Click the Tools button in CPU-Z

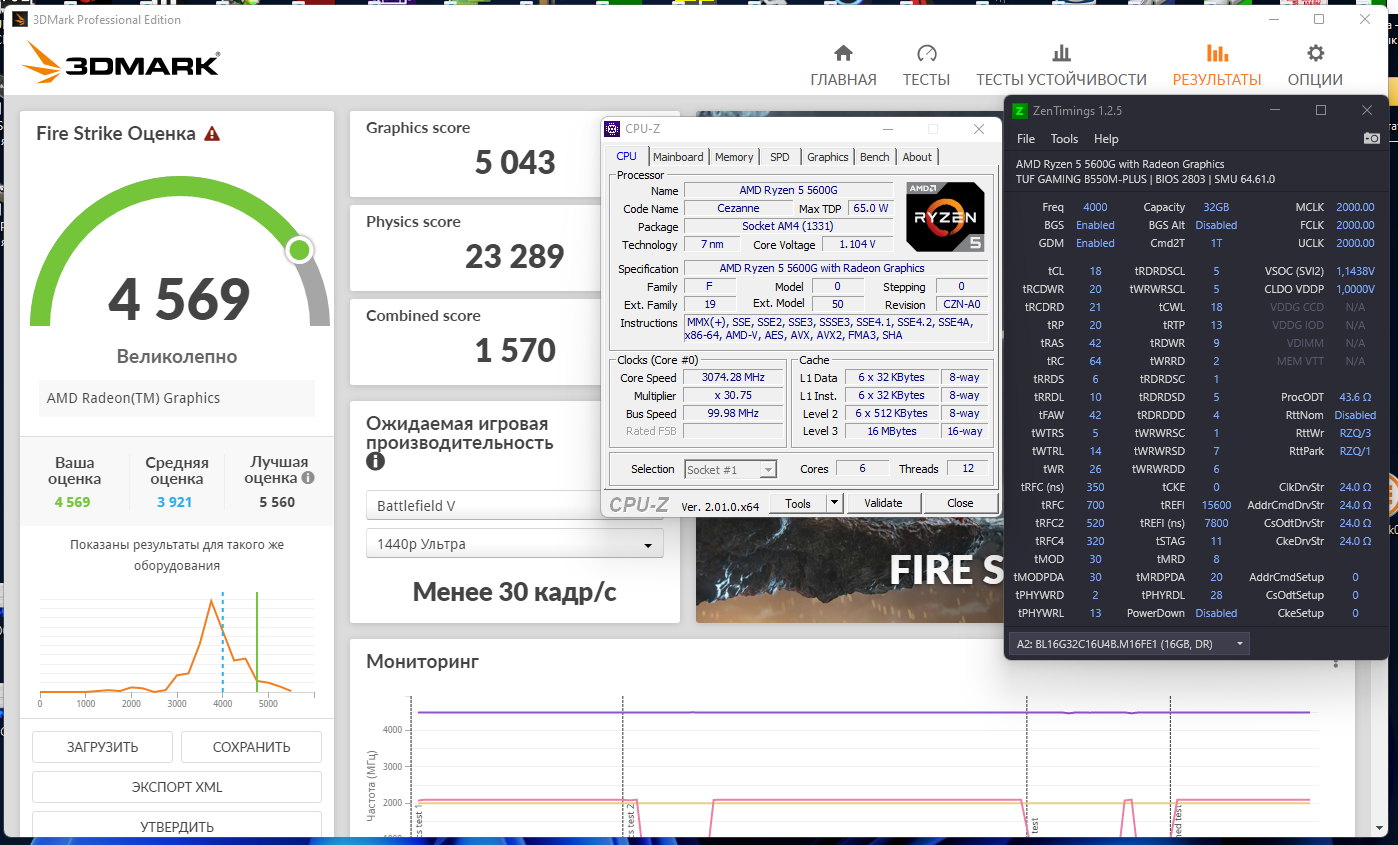point(798,503)
